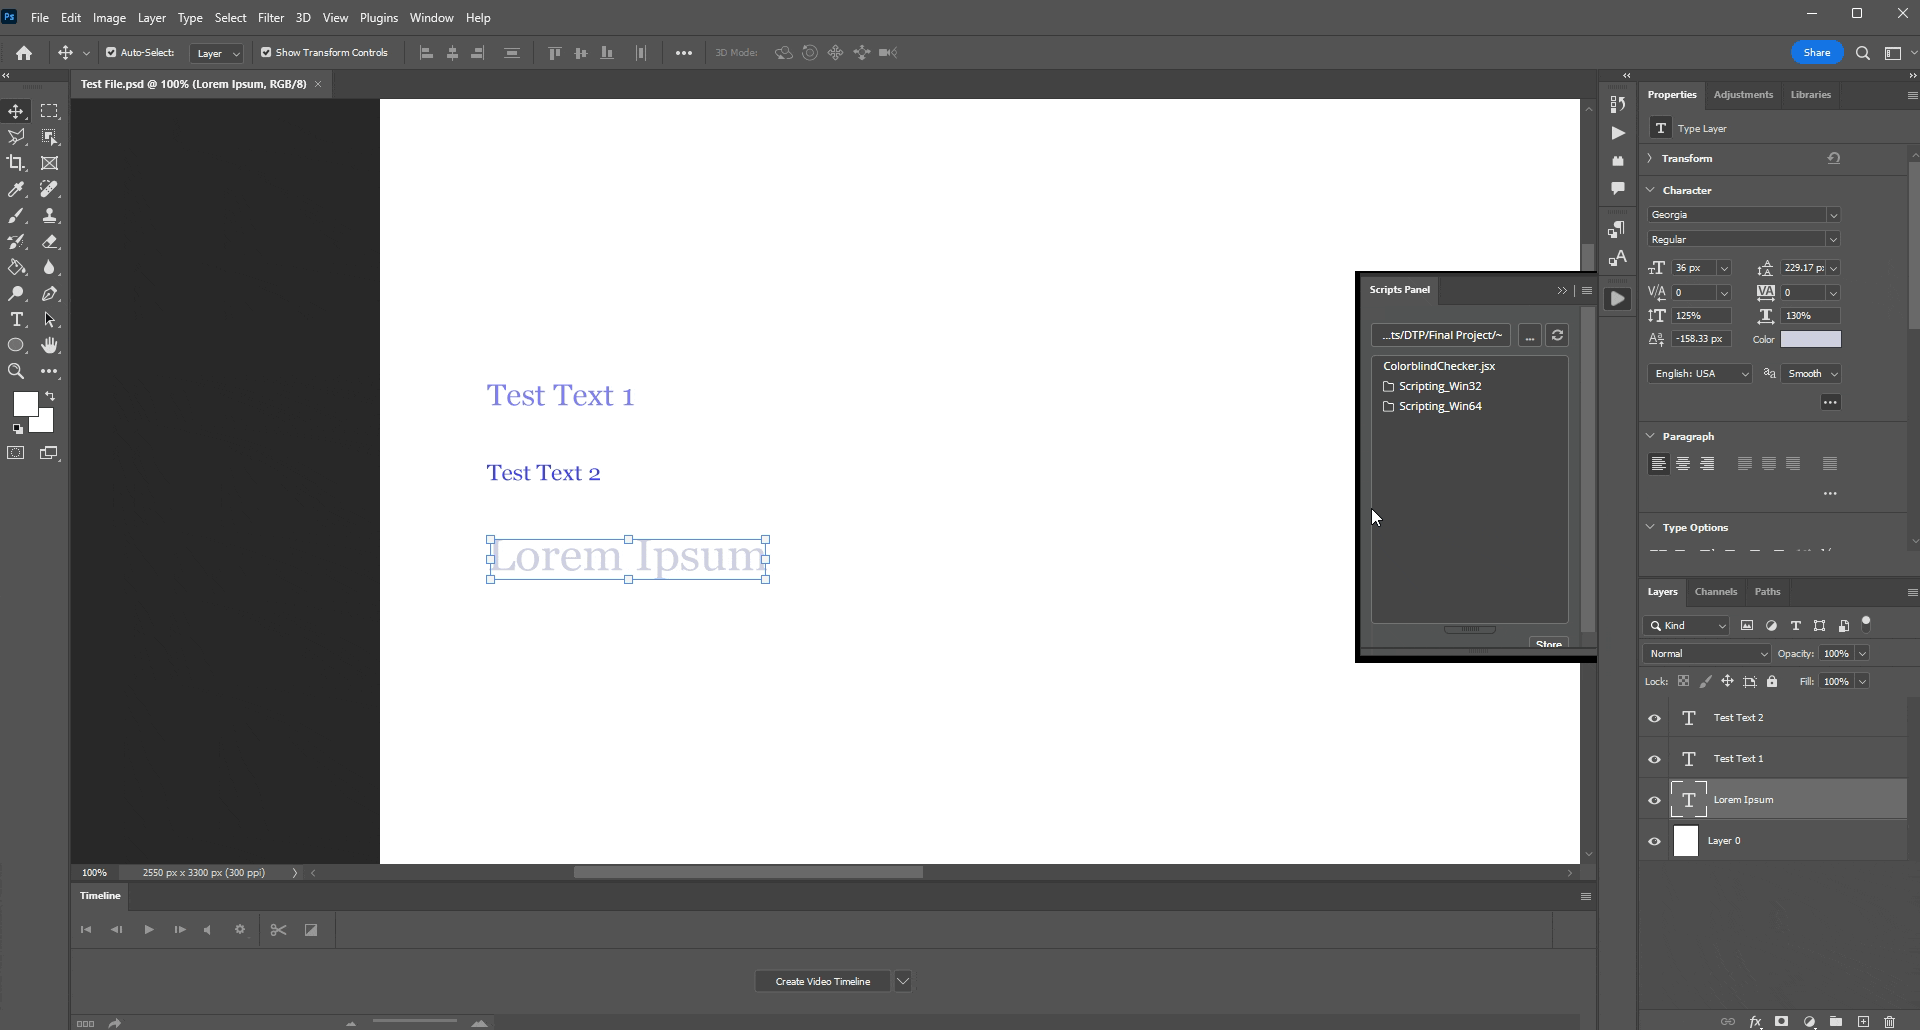
Task: Uncheck Show Transform Controls
Action: [x=266, y=53]
